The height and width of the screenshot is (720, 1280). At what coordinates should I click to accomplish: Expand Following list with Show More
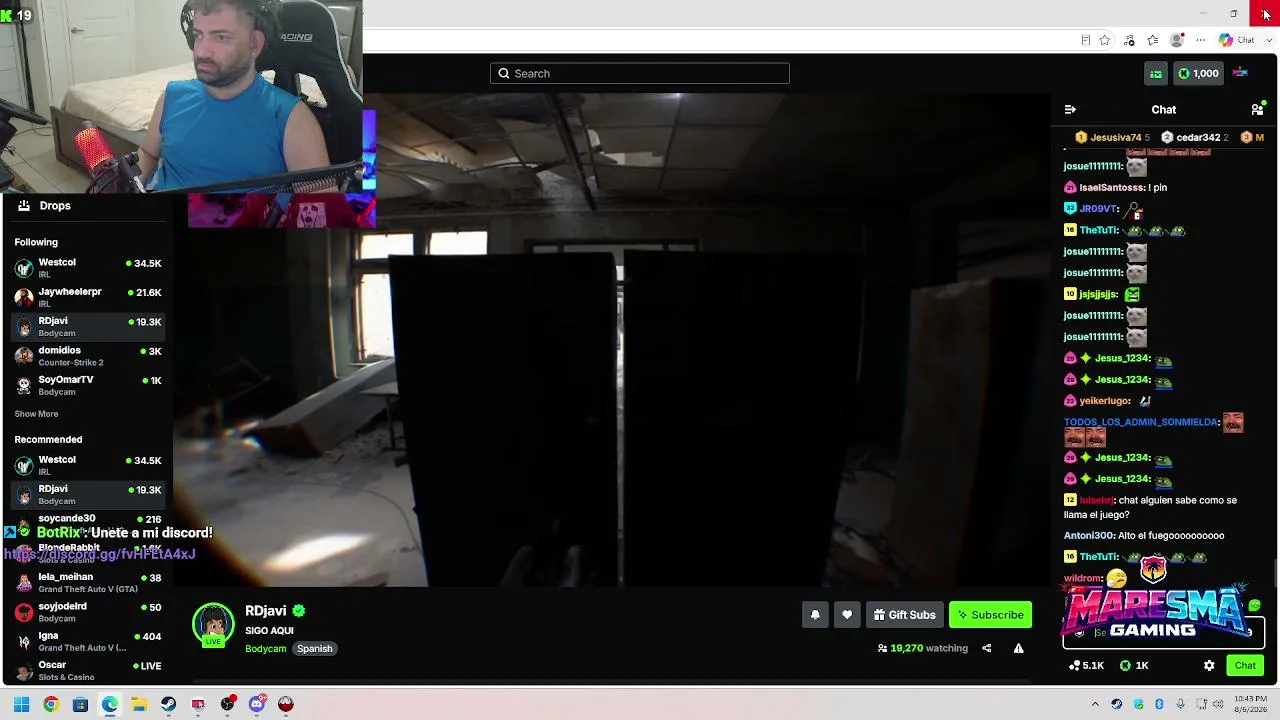[x=36, y=414]
